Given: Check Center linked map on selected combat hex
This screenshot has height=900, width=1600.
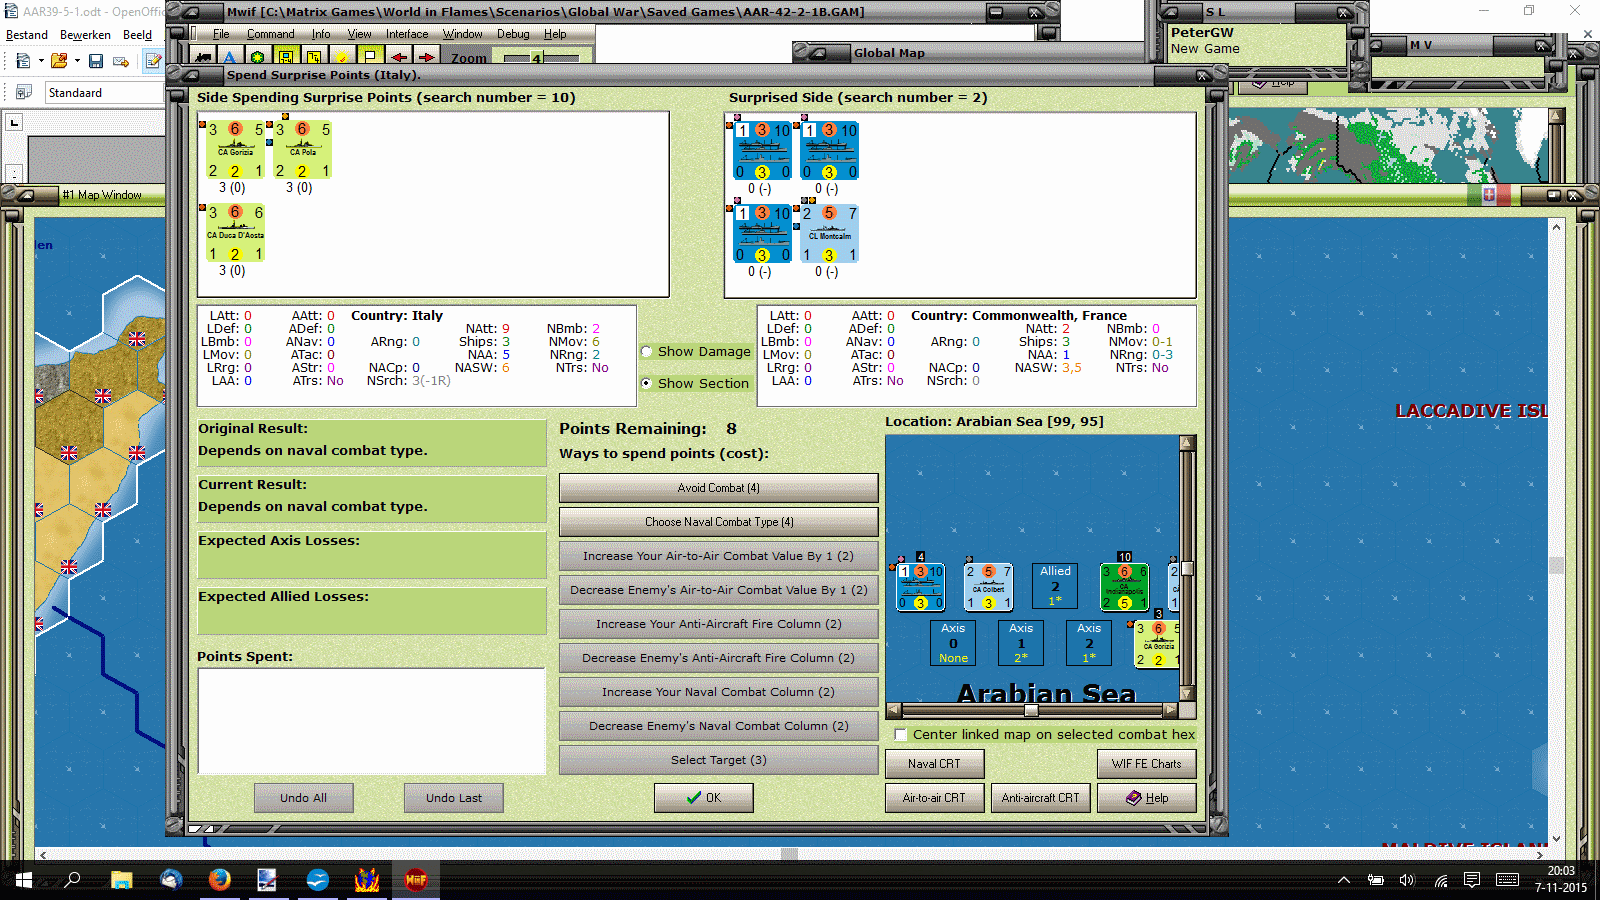Looking at the screenshot, I should 900,734.
